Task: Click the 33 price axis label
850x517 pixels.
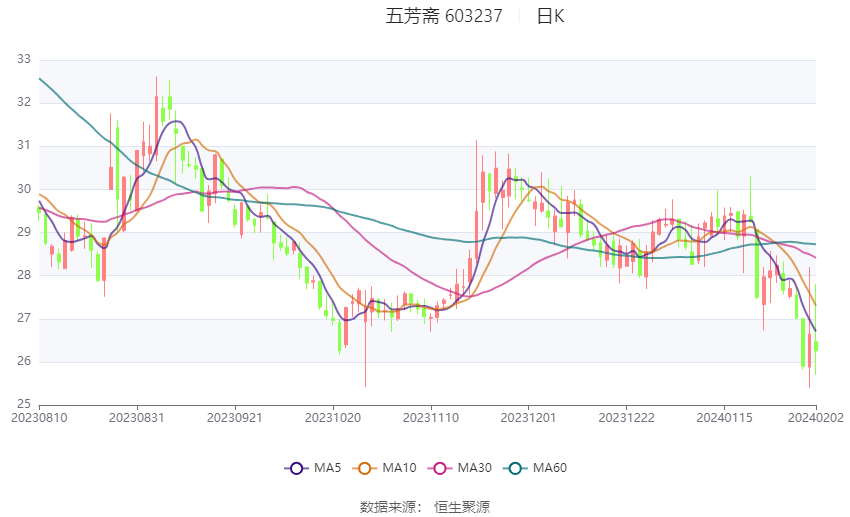Action: pos(24,59)
